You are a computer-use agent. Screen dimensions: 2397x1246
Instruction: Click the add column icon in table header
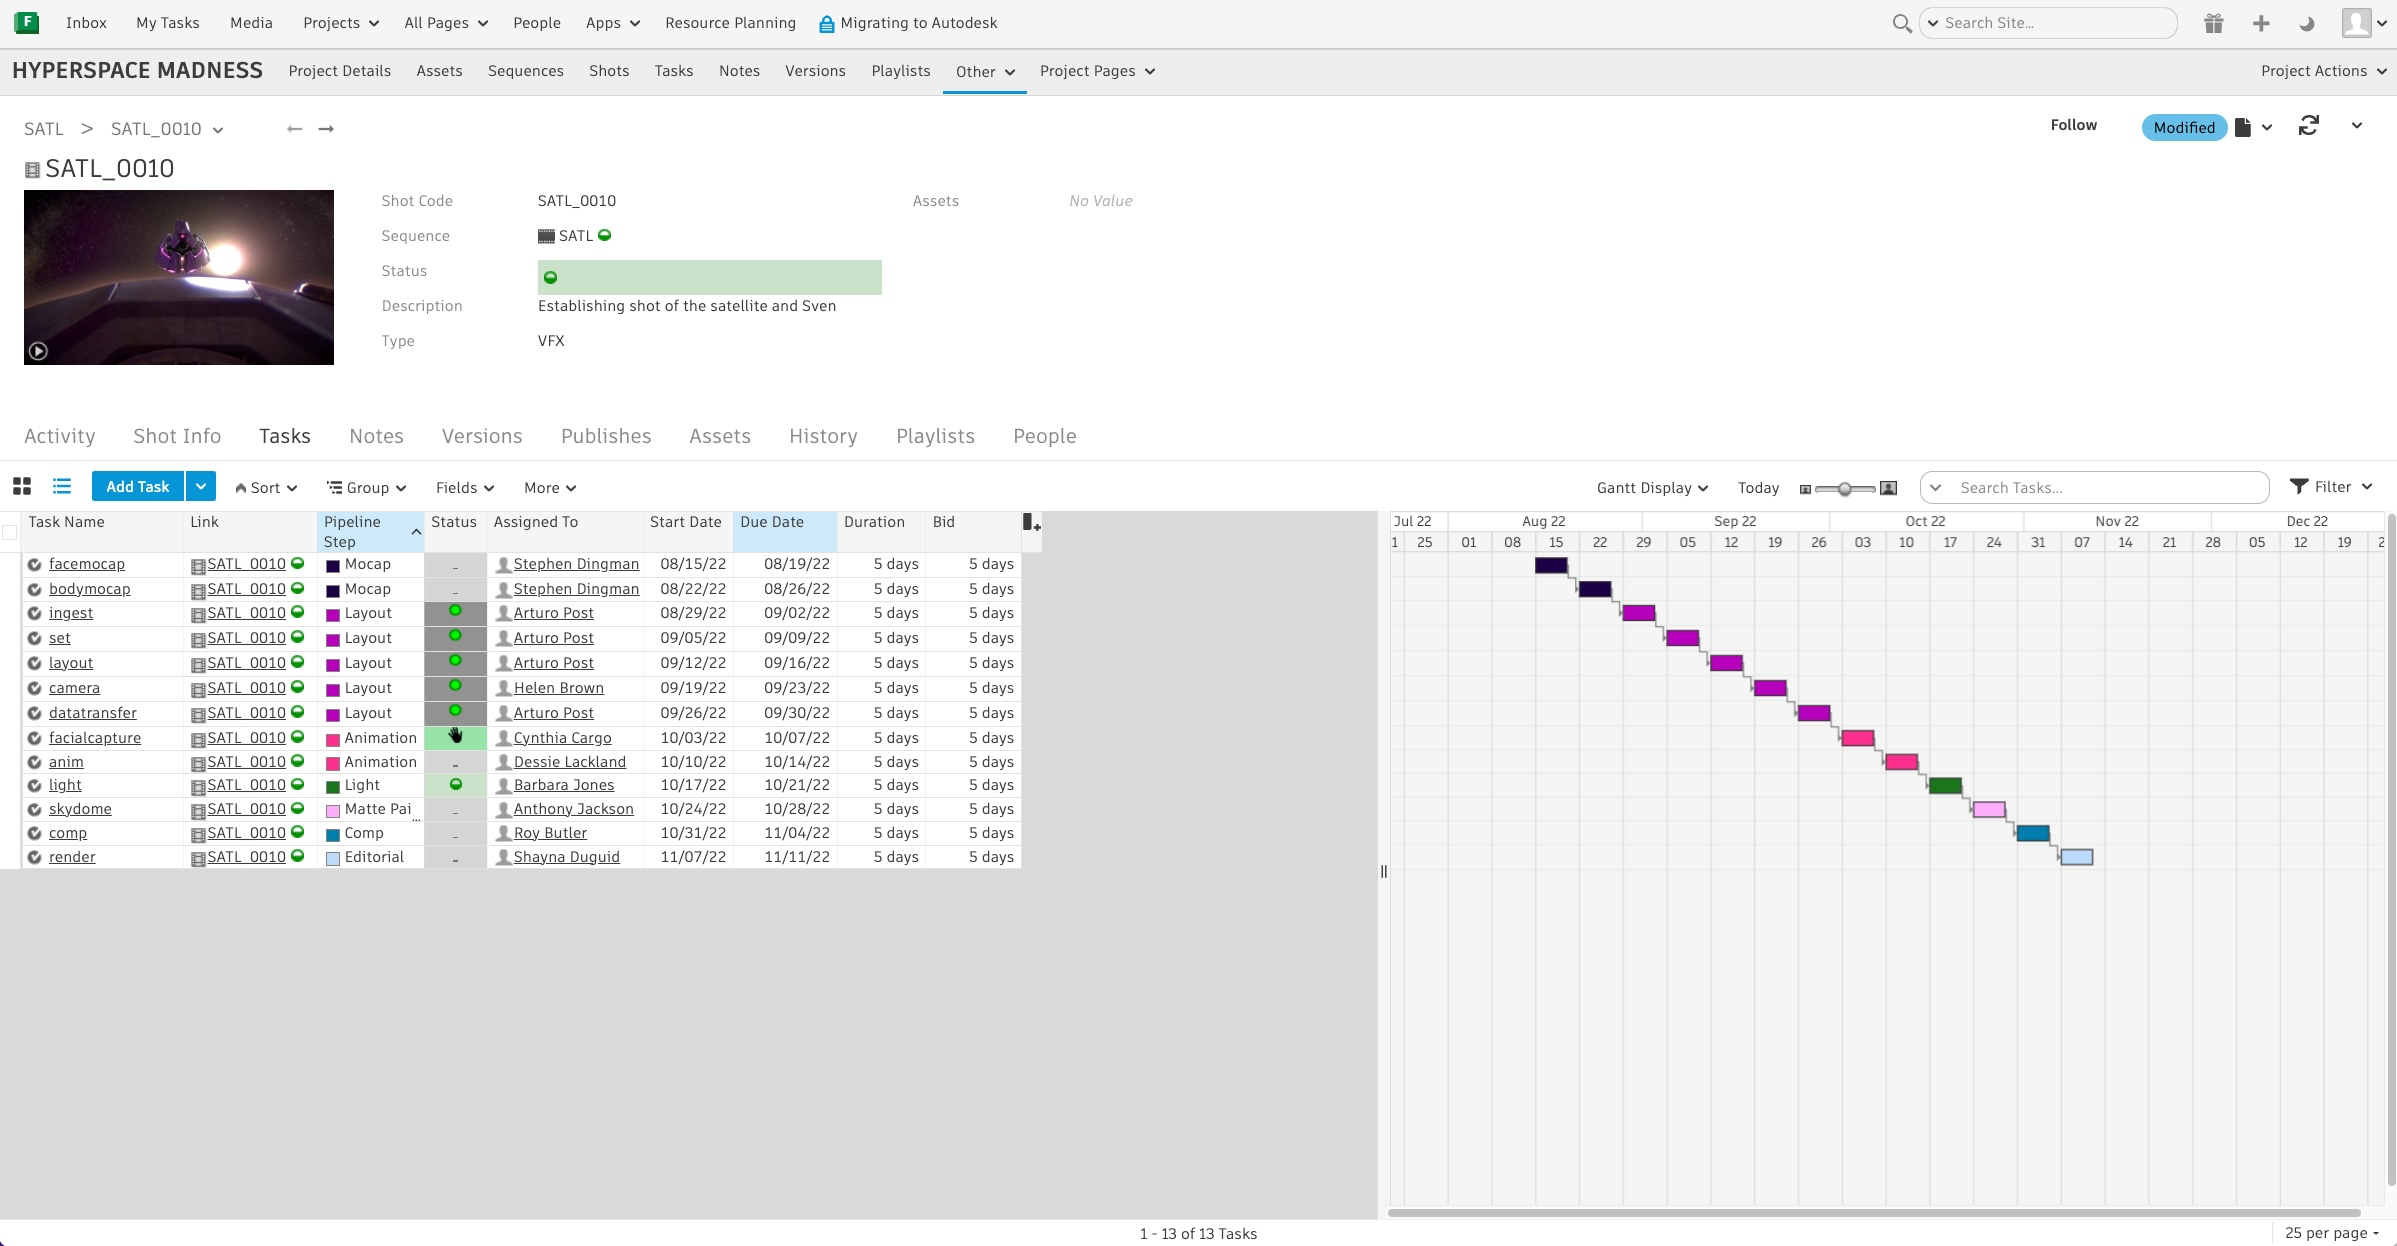coord(1031,522)
